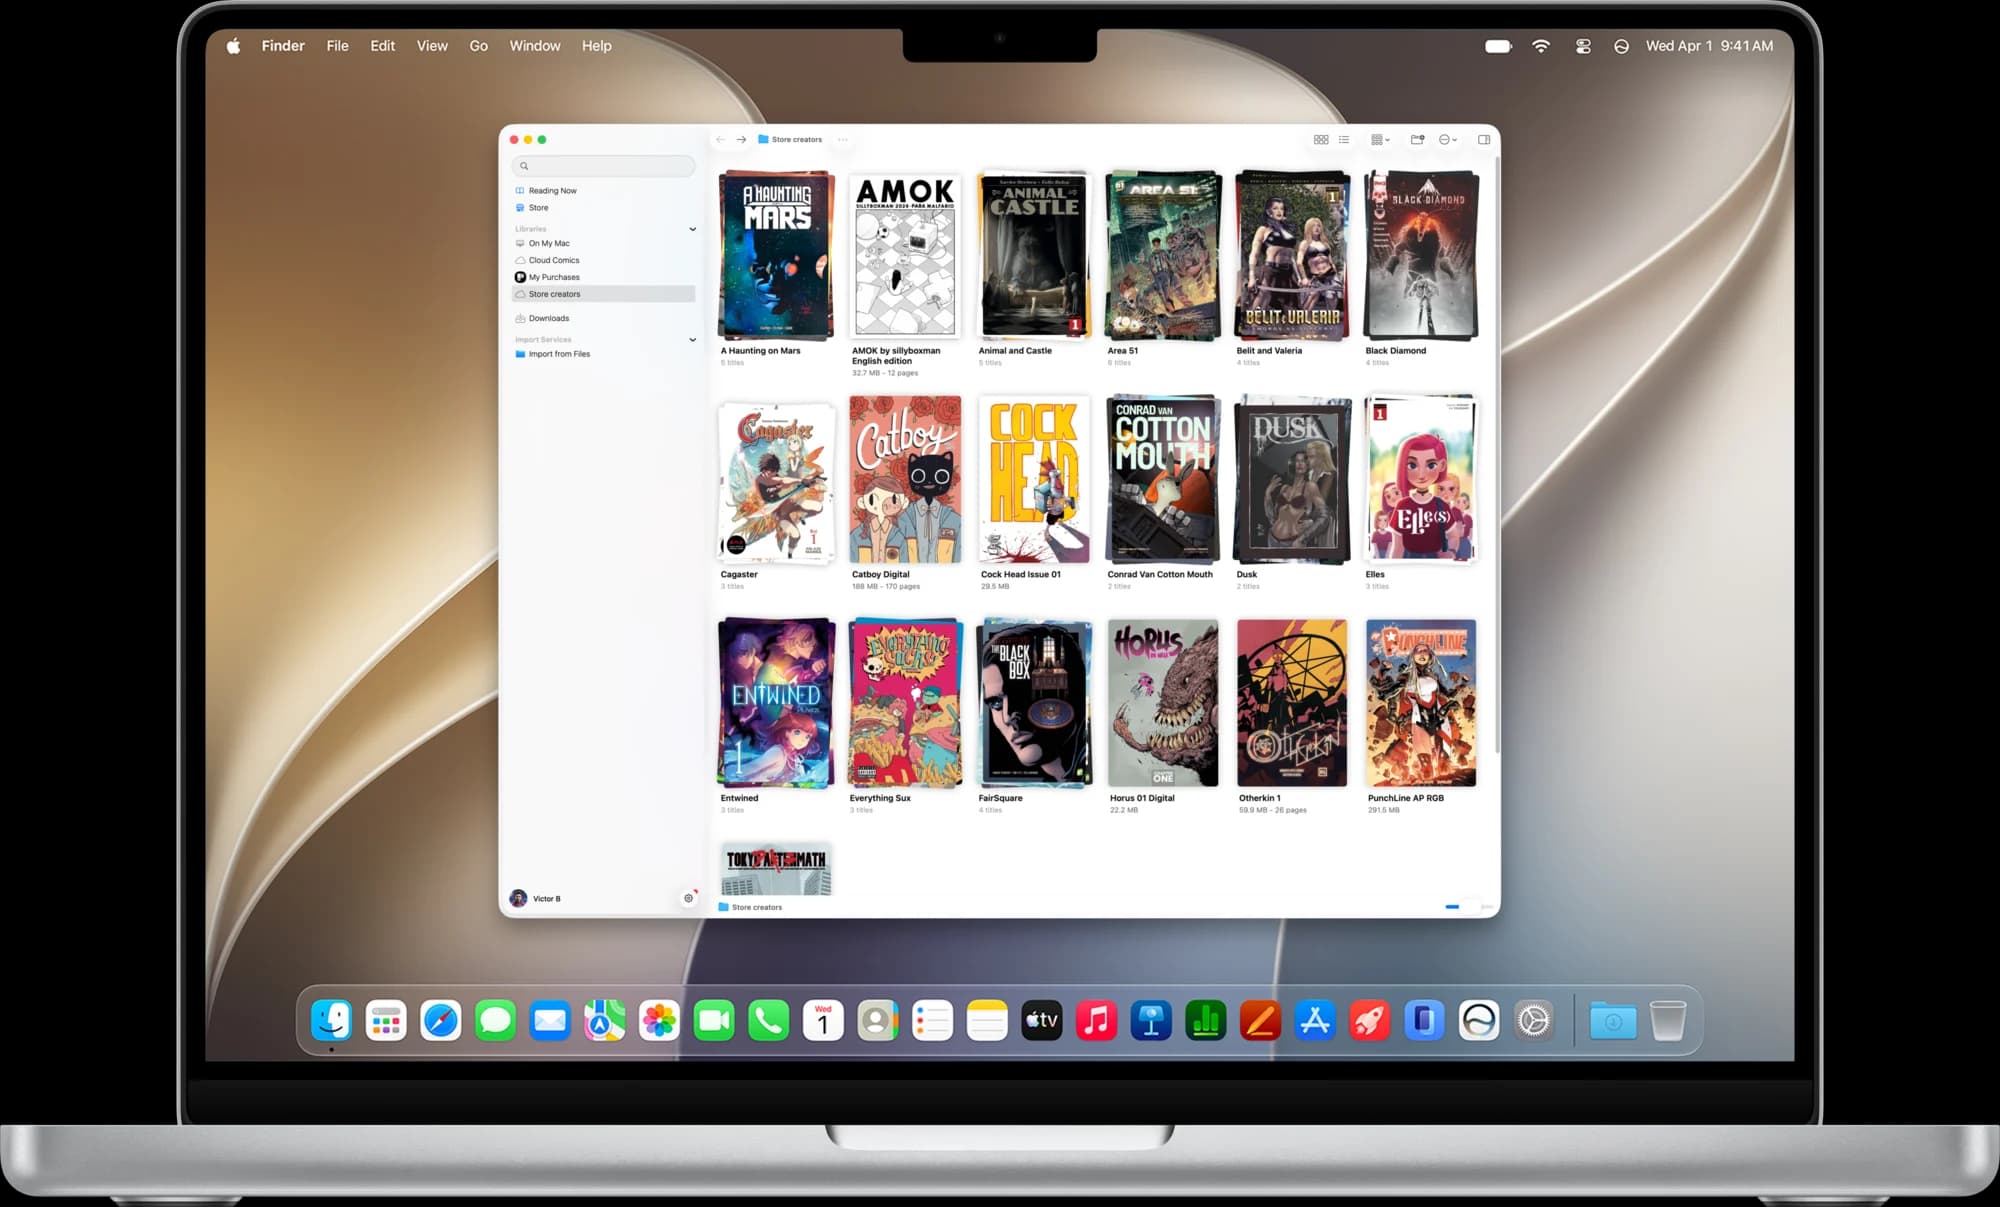
Task: Open the A Haunting on Mars comic stack
Action: pos(776,256)
